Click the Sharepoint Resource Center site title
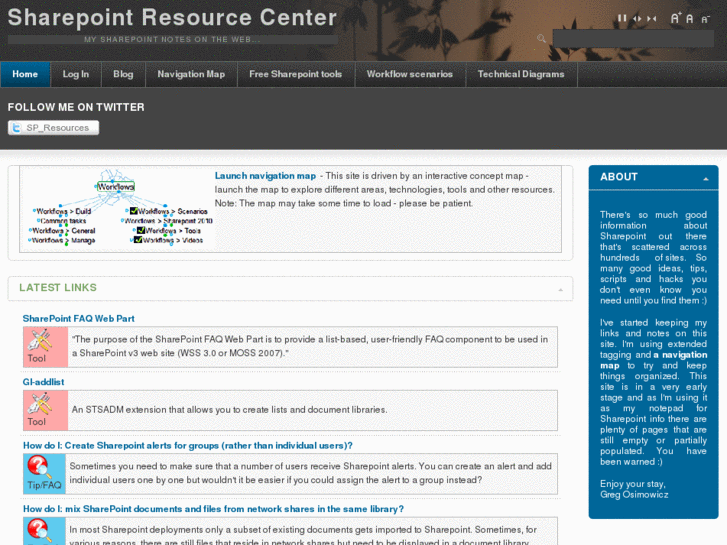 (172, 18)
